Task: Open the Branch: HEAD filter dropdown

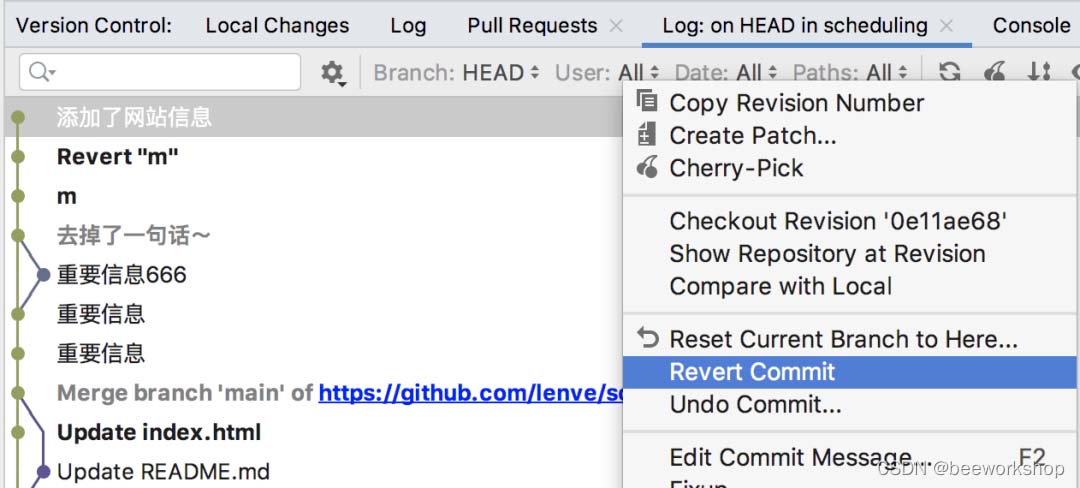Action: click(x=456, y=72)
